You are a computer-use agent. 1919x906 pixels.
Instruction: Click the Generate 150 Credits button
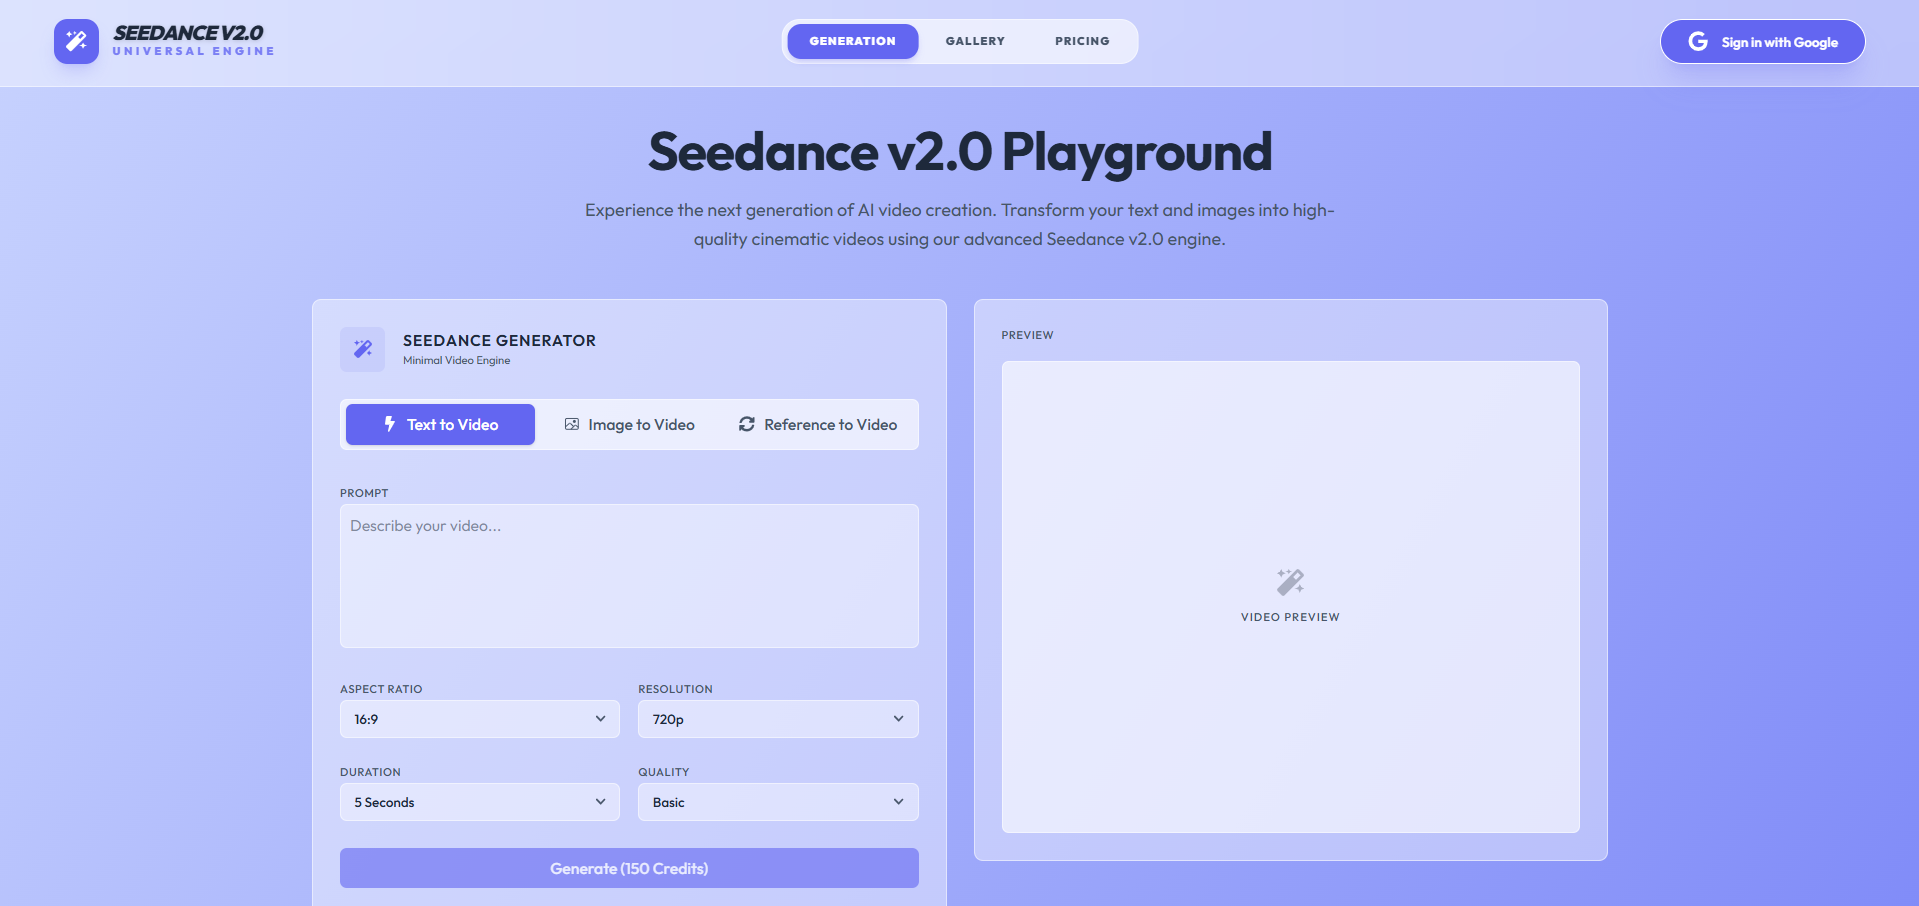[x=628, y=867]
